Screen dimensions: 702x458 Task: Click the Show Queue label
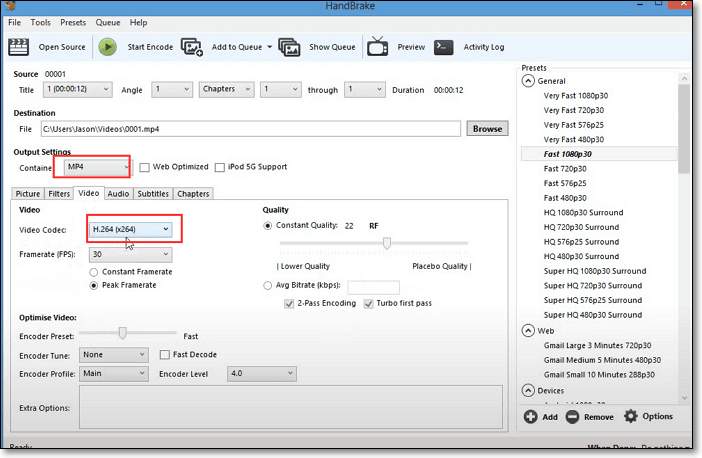pyautogui.click(x=332, y=47)
